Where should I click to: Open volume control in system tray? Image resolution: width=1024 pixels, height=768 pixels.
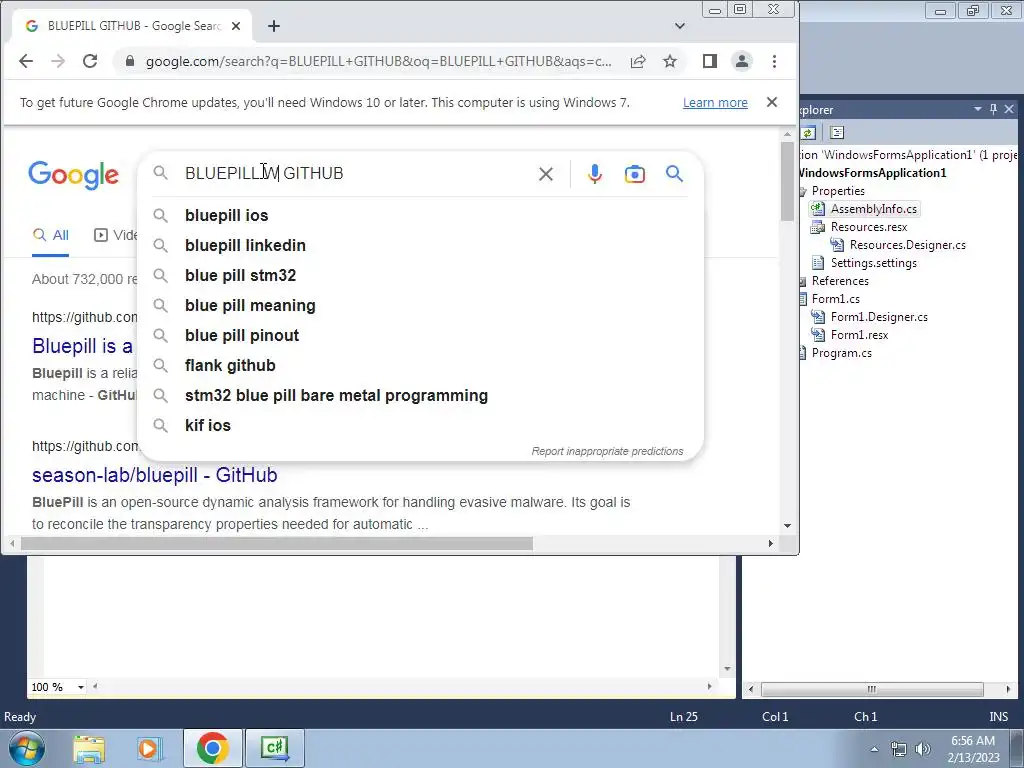tap(922, 749)
